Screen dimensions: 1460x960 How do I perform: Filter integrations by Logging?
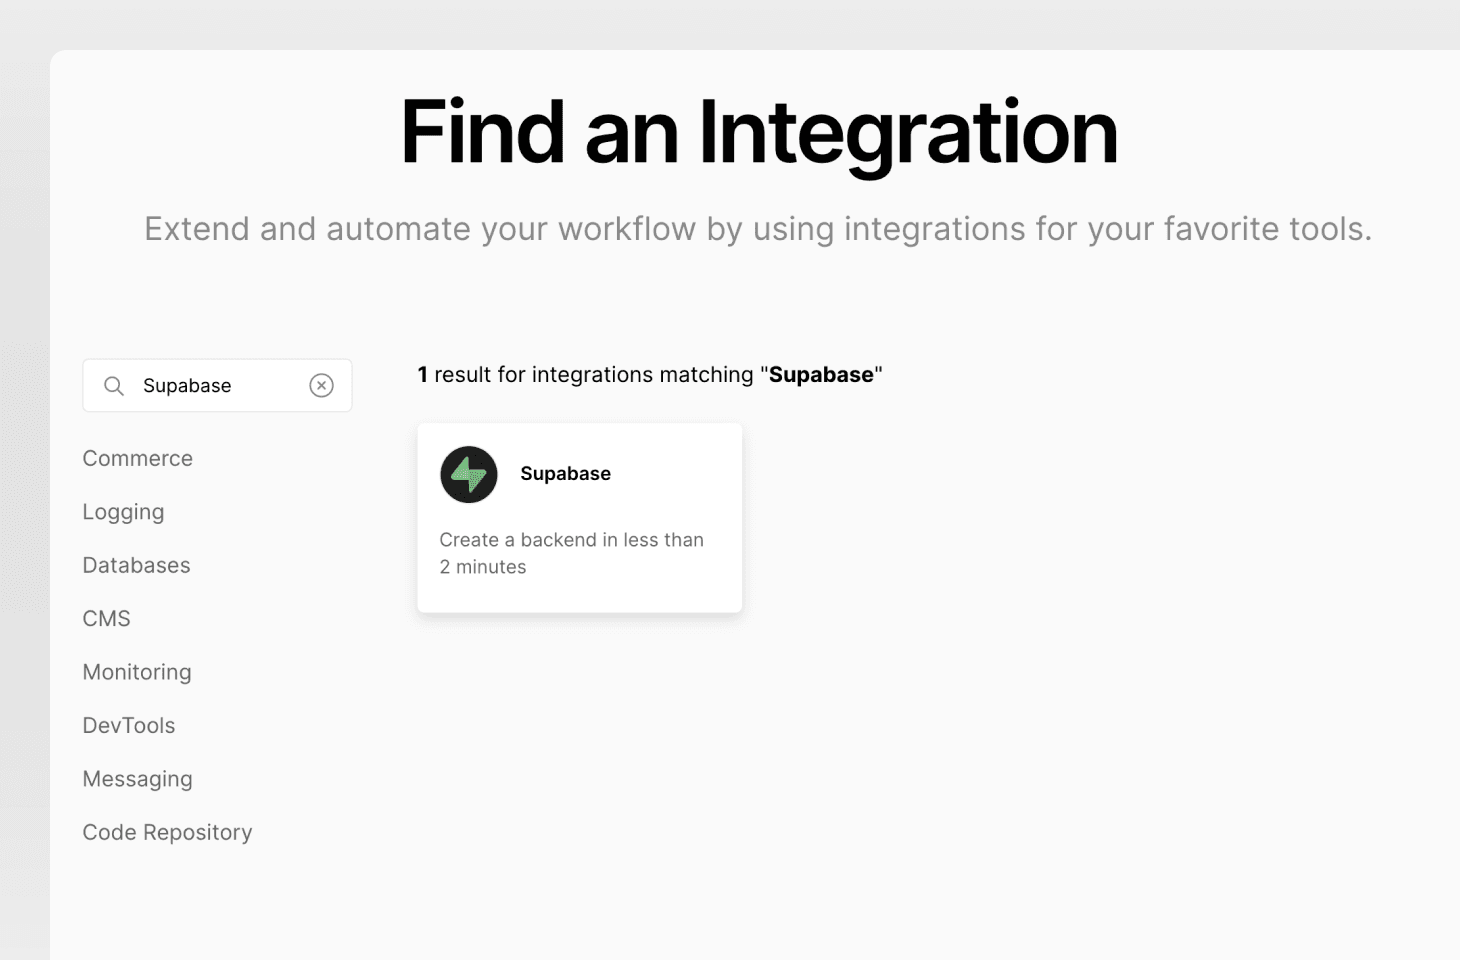(123, 512)
